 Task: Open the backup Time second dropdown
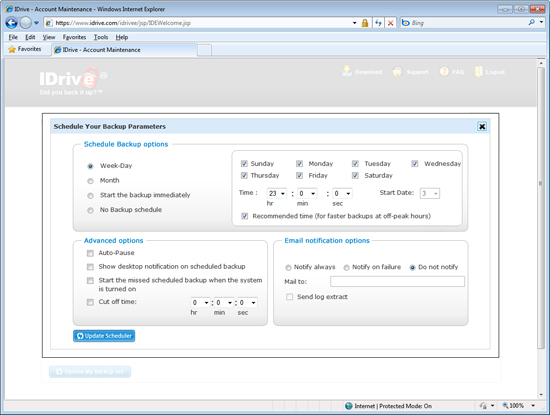[342, 194]
